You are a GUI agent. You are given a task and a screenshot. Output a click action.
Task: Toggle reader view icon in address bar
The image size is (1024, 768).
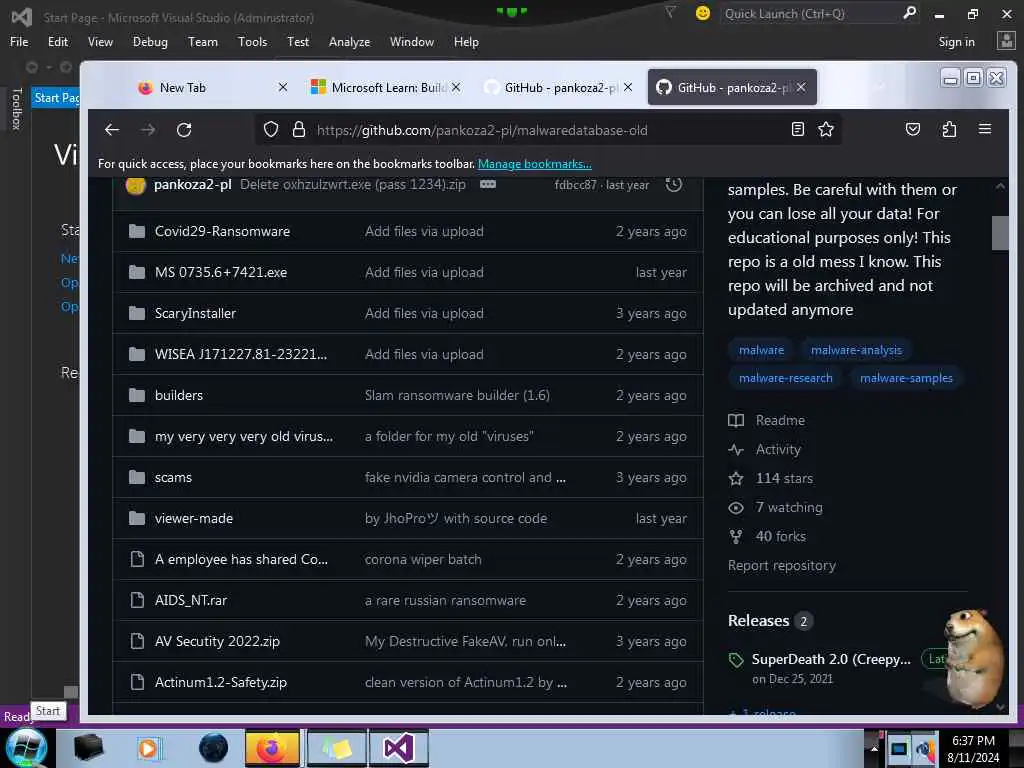click(x=797, y=129)
